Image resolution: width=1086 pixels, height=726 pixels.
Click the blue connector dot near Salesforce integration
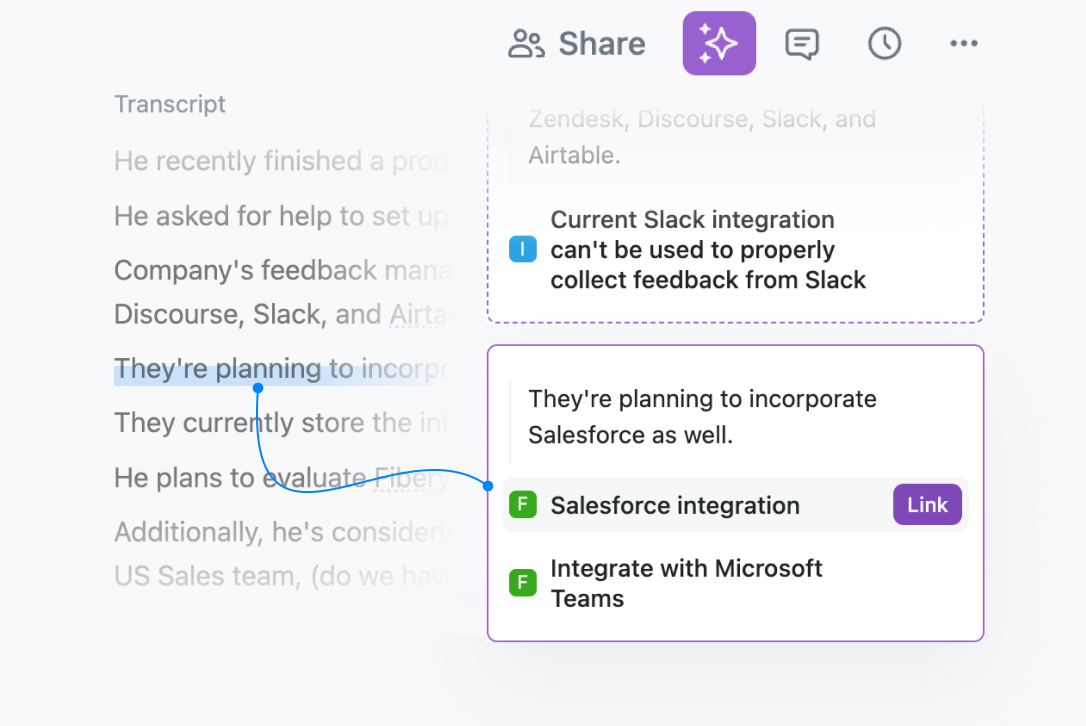[488, 486]
